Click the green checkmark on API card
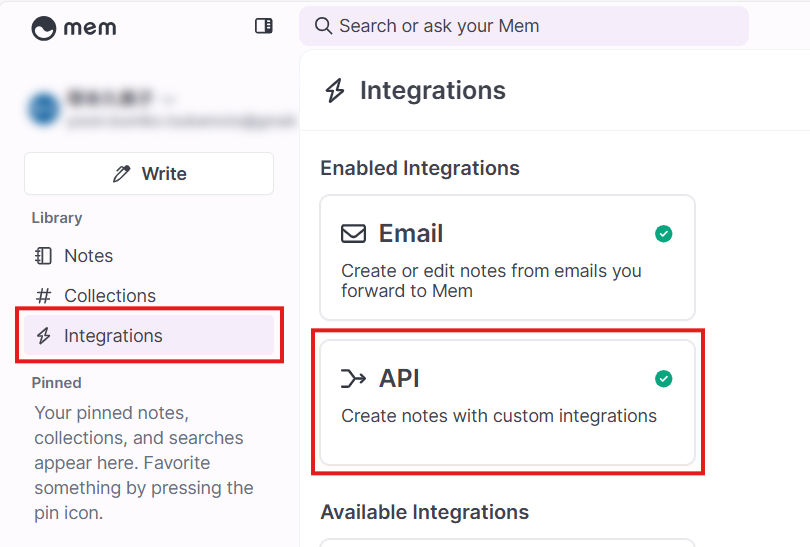810x547 pixels. point(663,379)
